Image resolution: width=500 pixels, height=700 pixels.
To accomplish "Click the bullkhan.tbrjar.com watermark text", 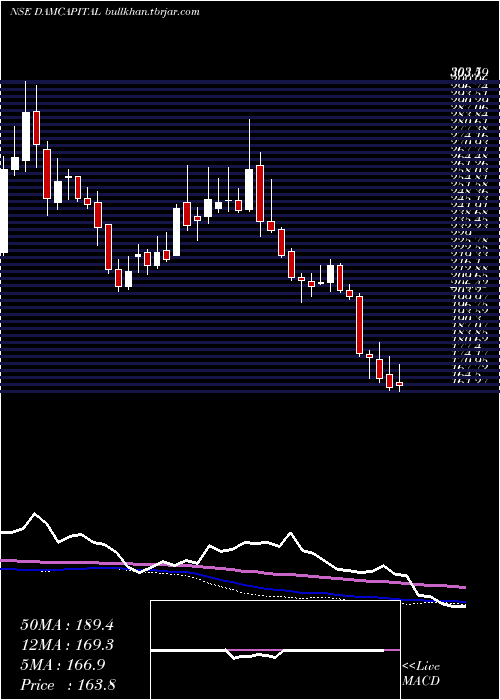I will 152,12.
